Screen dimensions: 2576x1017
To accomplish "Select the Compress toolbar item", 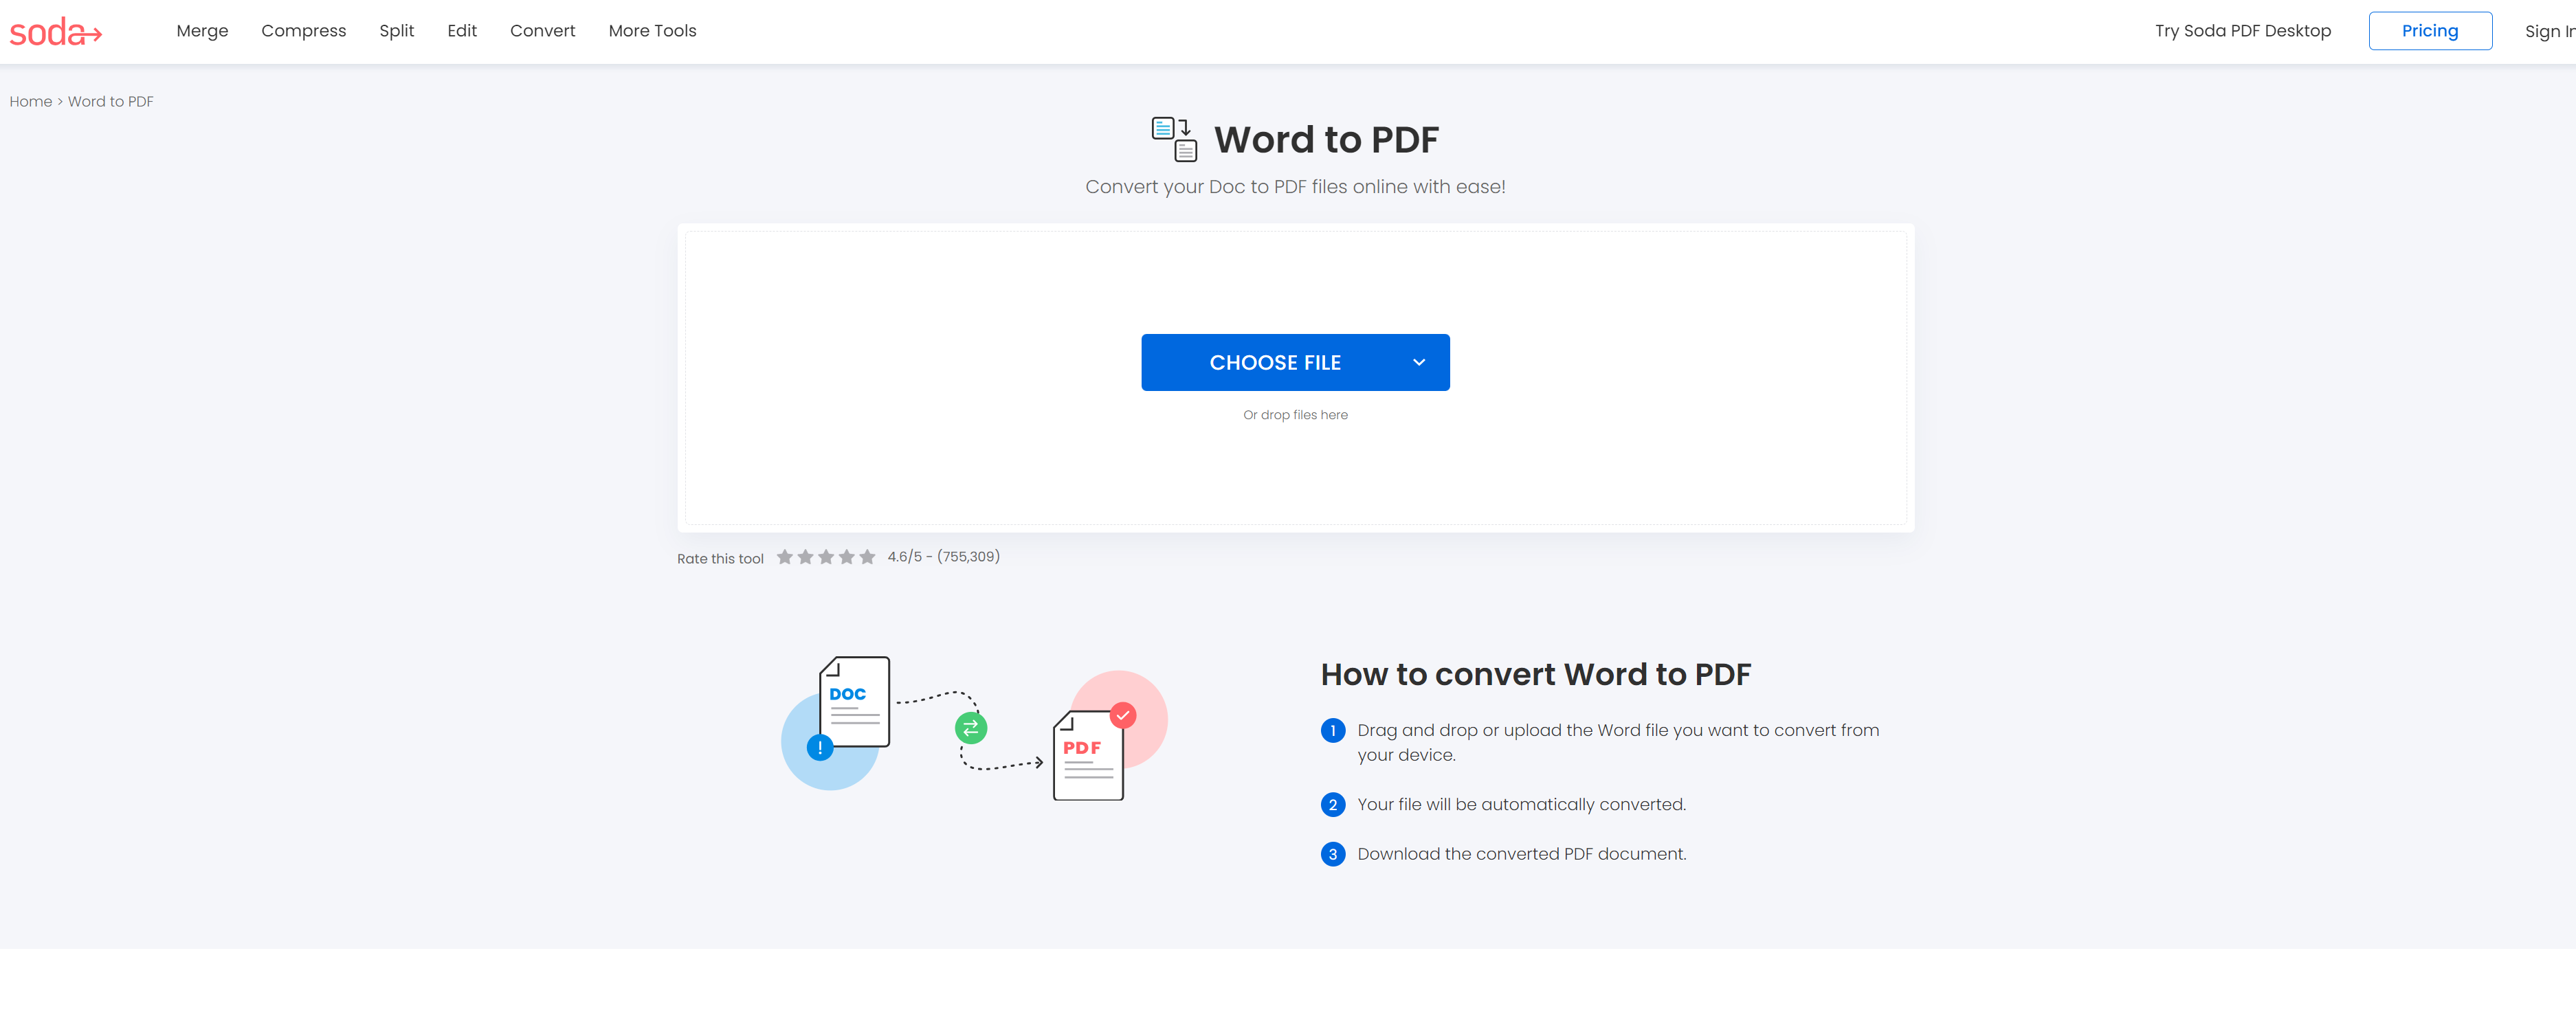I will (x=304, y=30).
